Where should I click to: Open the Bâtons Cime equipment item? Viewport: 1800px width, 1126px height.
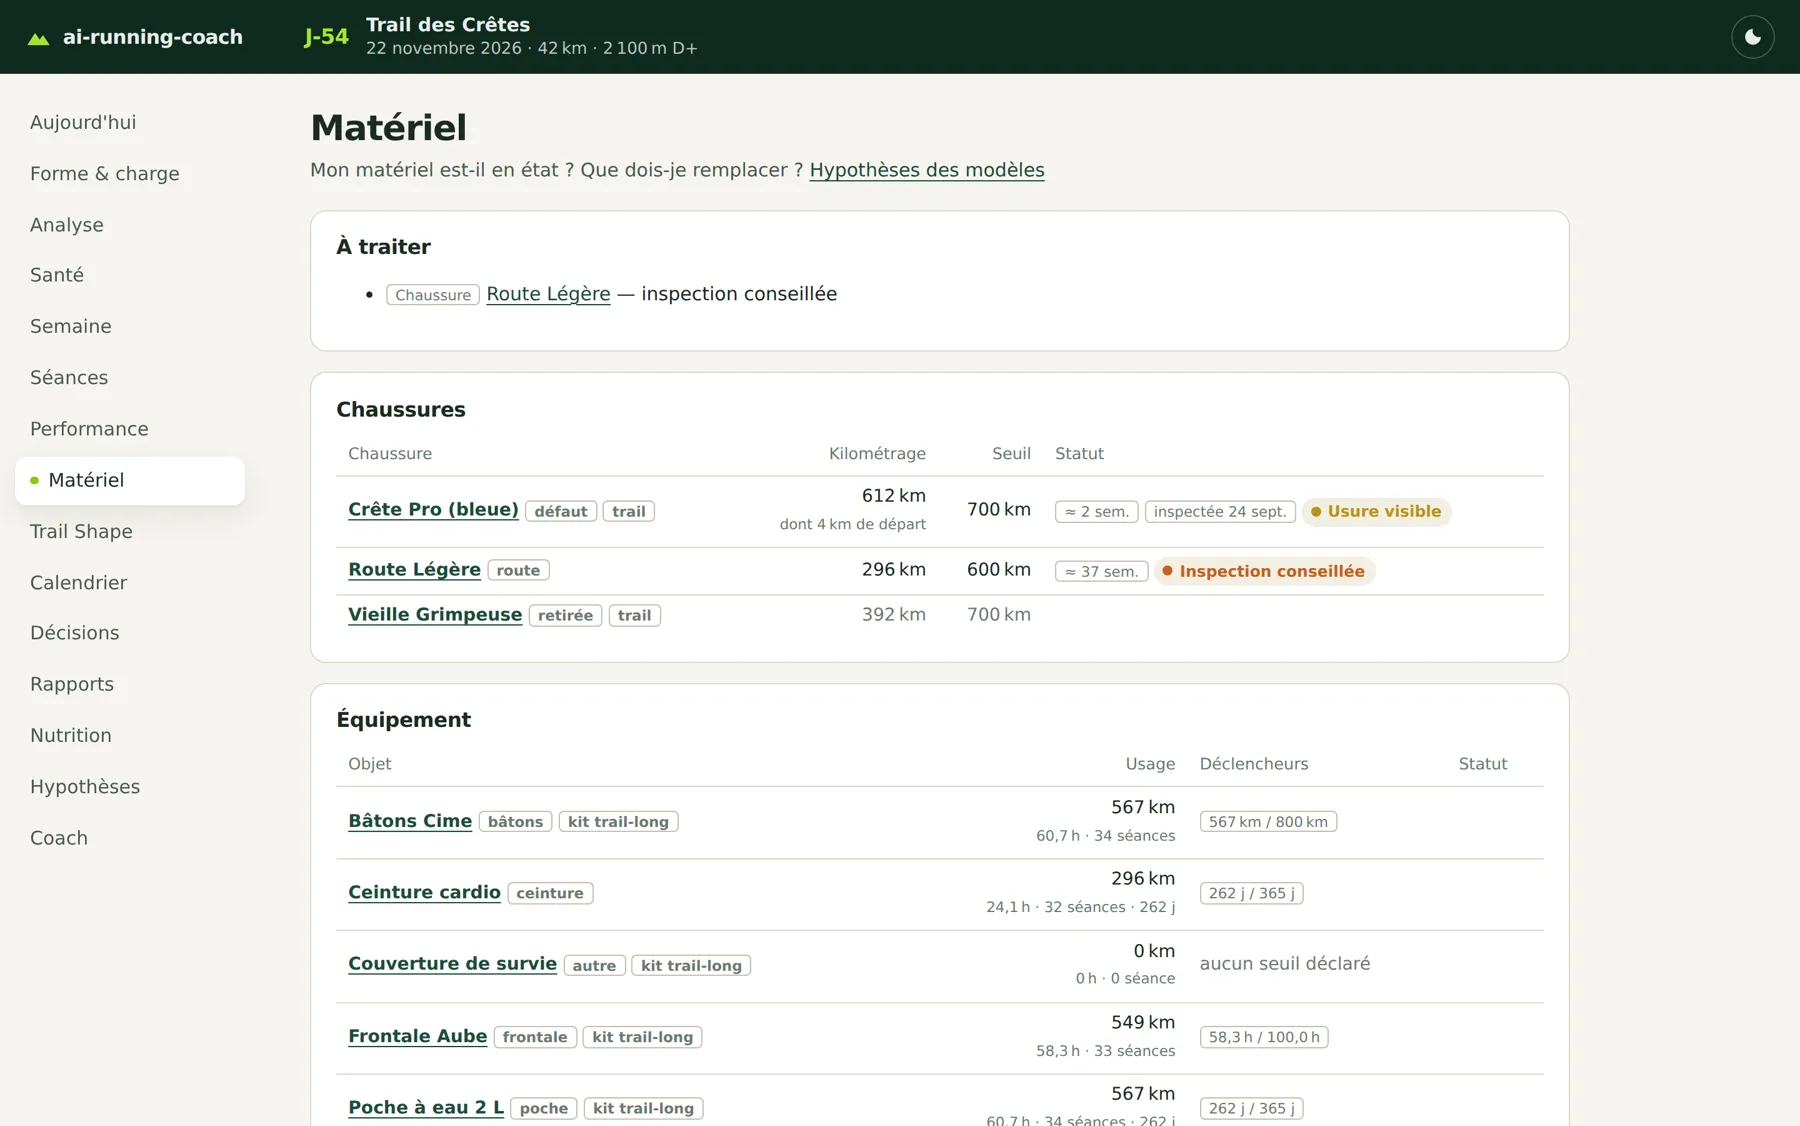coord(410,821)
